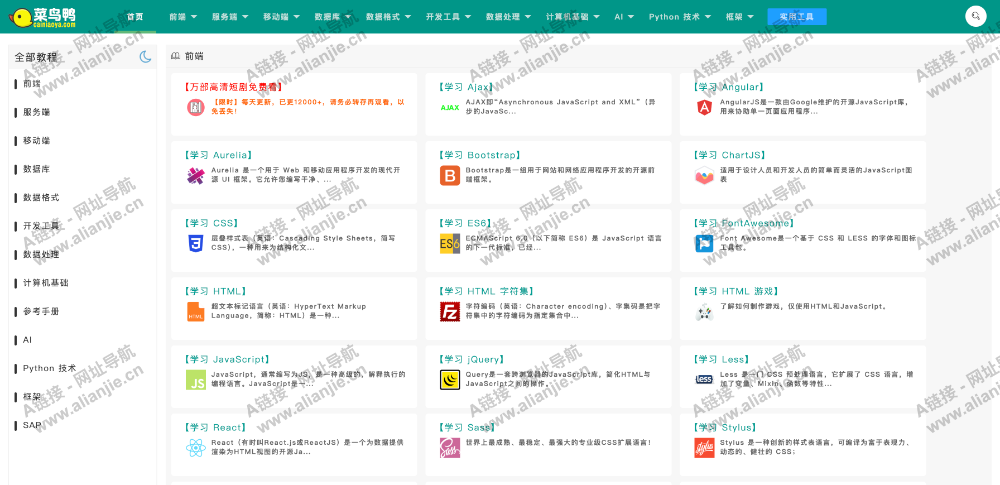Viewport: 1000px width, 485px height.
Task: Open the 【学习 jQuery】 link
Action: [x=471, y=359]
